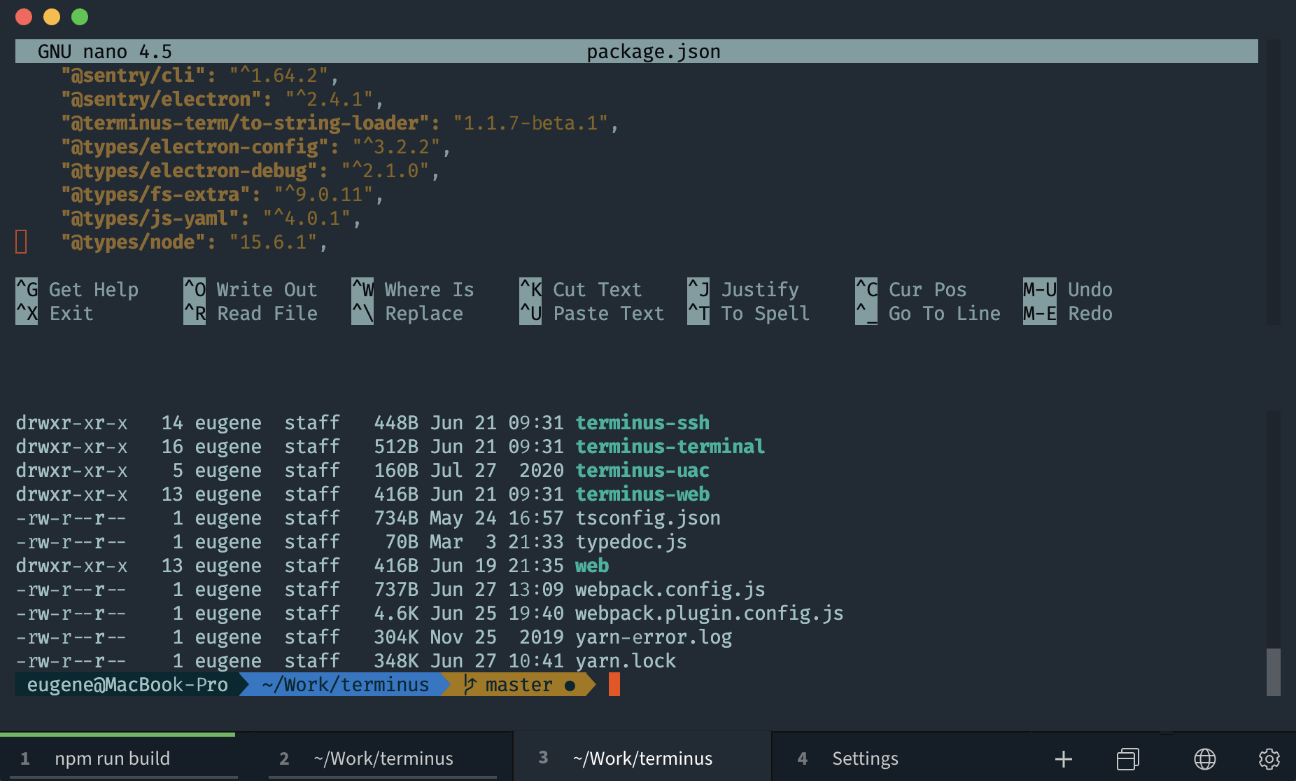
Task: Click the green fullscreen window button
Action: (80, 17)
